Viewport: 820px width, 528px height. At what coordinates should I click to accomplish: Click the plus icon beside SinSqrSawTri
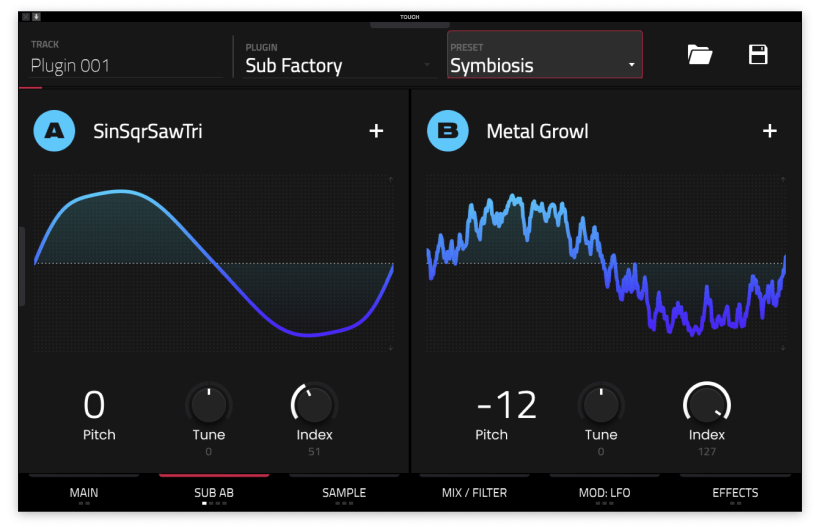click(x=376, y=131)
